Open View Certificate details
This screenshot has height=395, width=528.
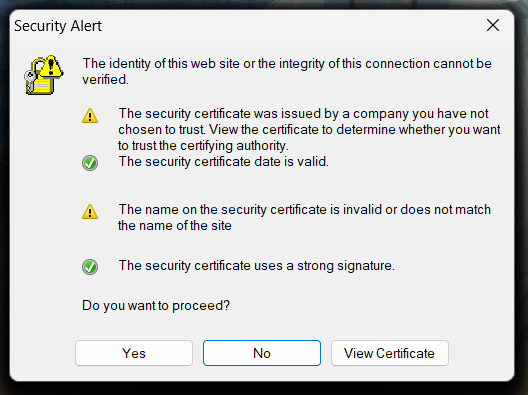[390, 353]
